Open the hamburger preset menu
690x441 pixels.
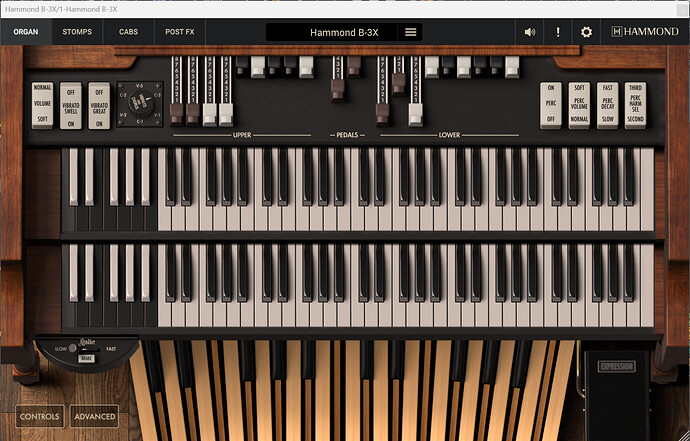[x=411, y=32]
